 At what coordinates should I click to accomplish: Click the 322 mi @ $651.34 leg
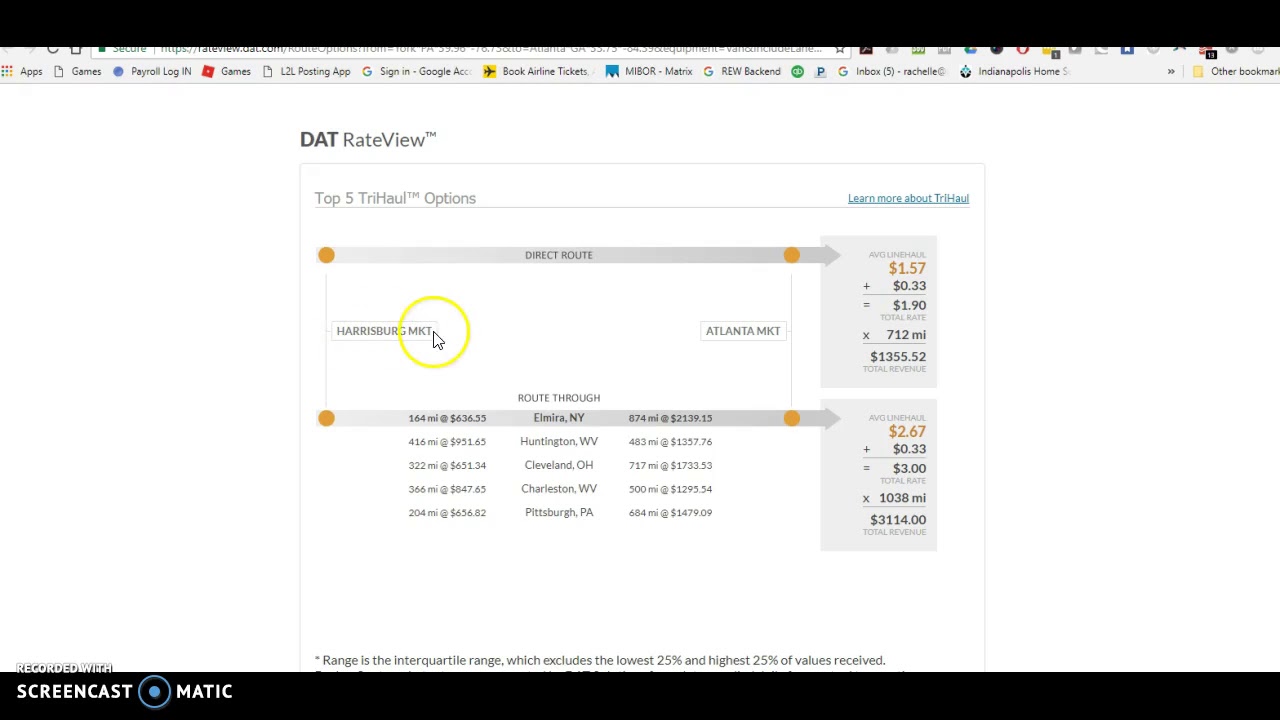pyautogui.click(x=447, y=465)
